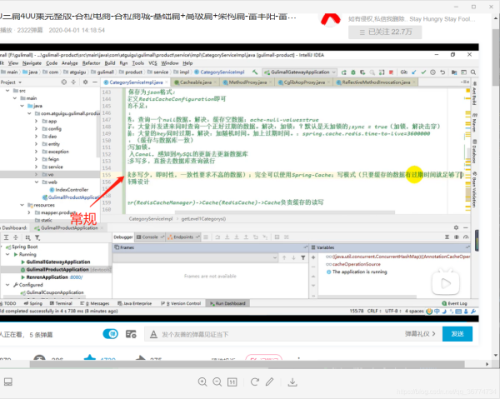Toggle the blue danmaku switch
This screenshot has height=399, width=500.
point(110,334)
